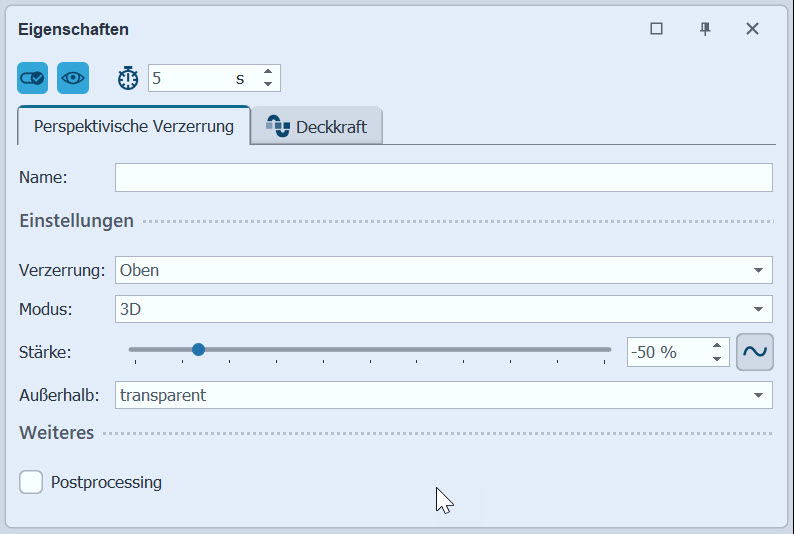Click the Stärke percentage value field
The height and width of the screenshot is (534, 794).
666,351
